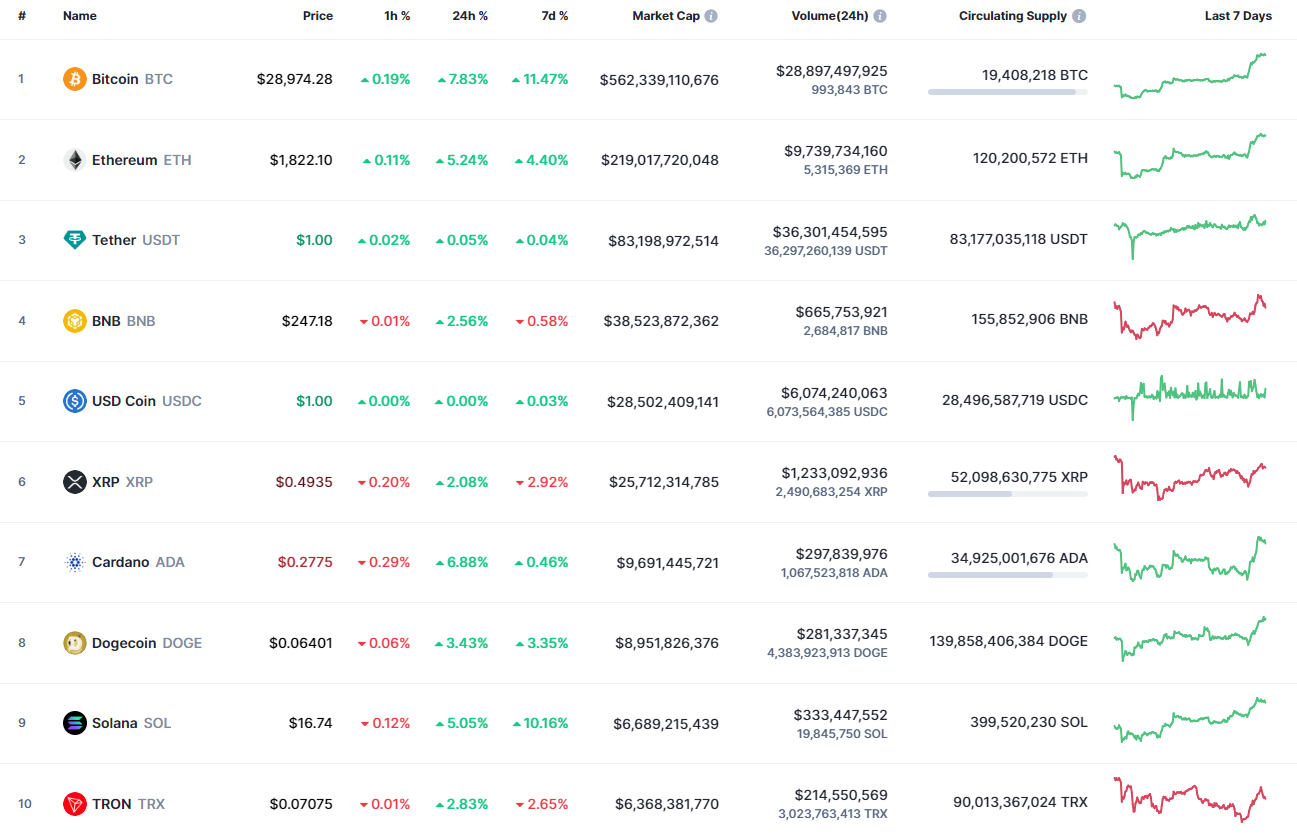Click Bitcoin's circulating supply progress bar
The width and height of the screenshot is (1297, 835).
[1008, 92]
